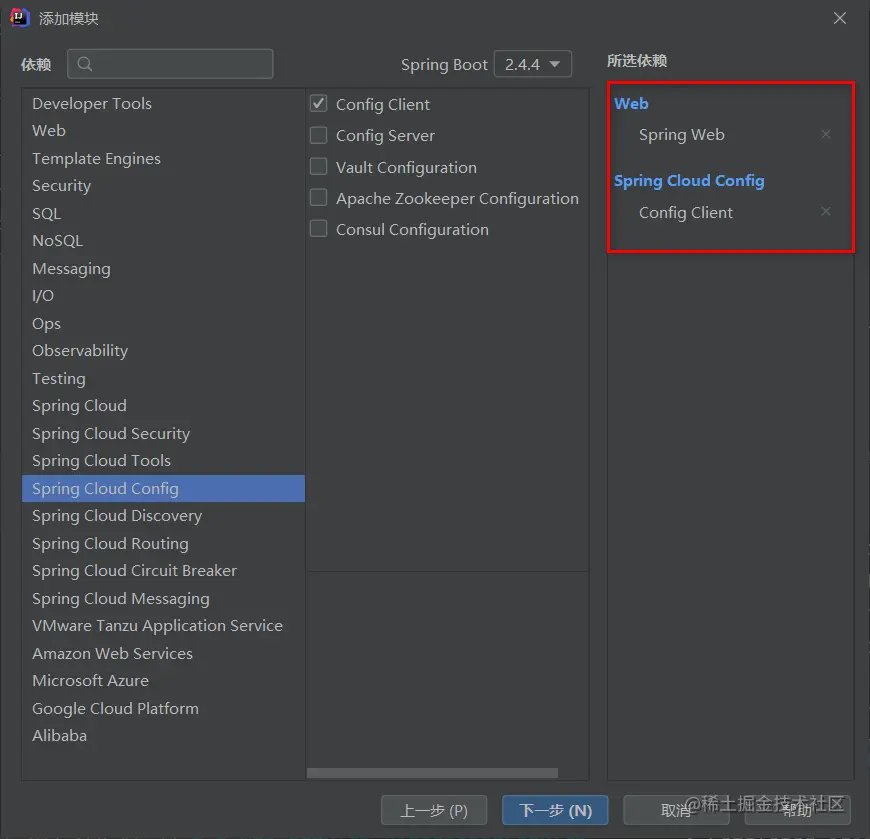870x839 pixels.
Task: Click Web group heading in selected dependencies
Action: (x=631, y=104)
